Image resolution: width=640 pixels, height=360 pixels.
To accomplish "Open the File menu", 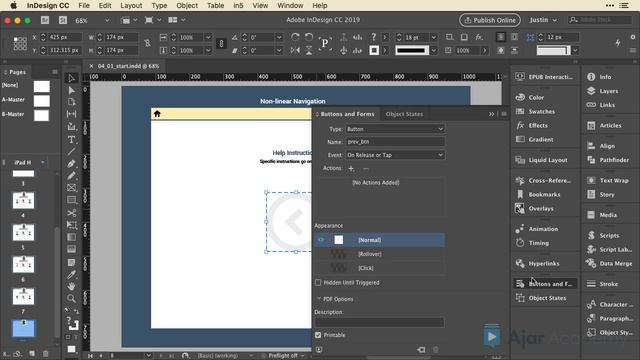I will point(84,6).
